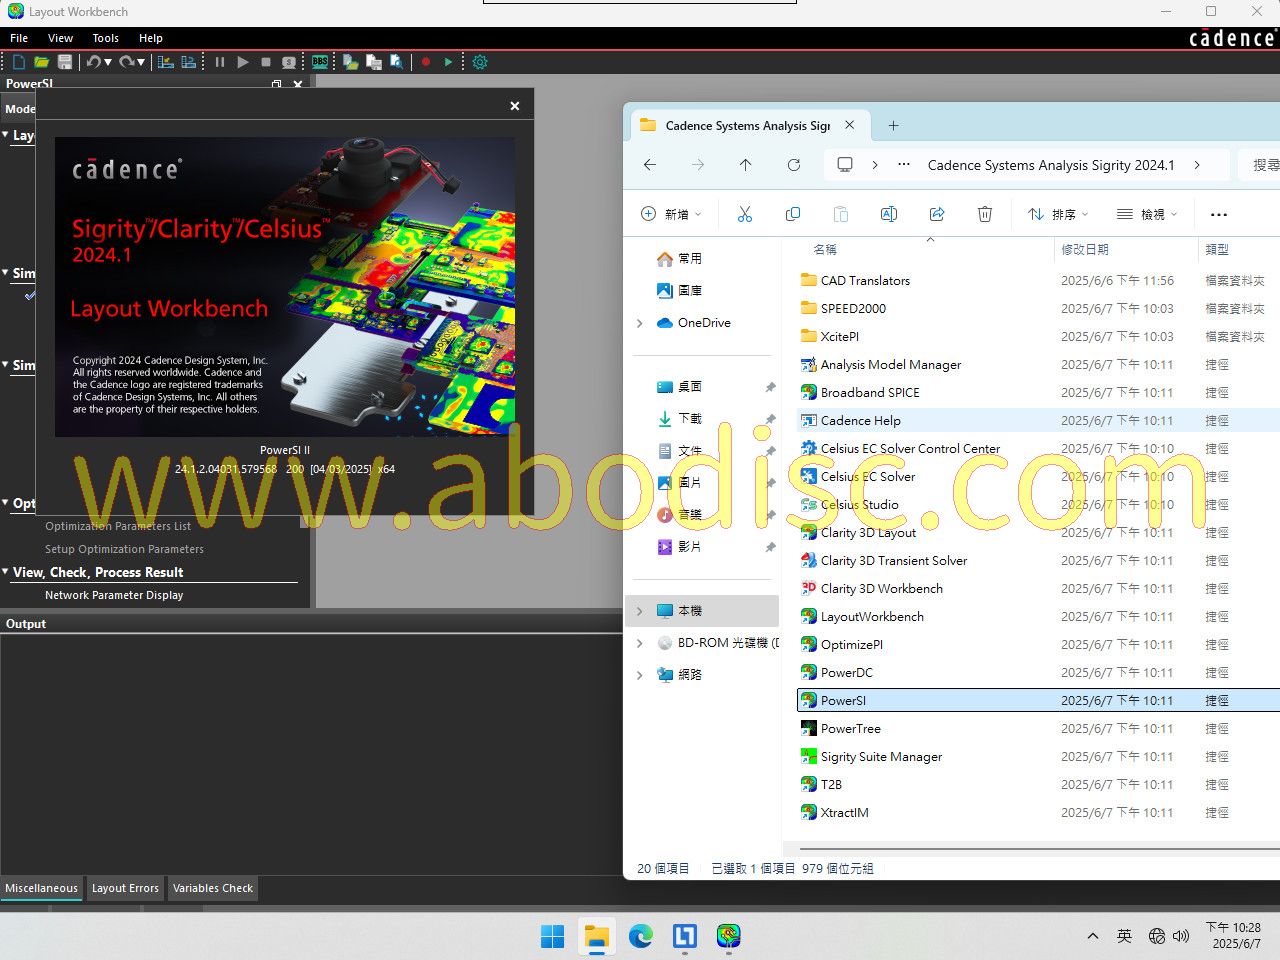Click the Stop simulation icon
This screenshot has height=960, width=1280.
(266, 62)
